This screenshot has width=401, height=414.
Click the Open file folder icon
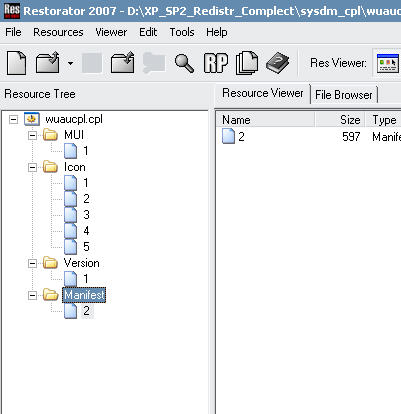tap(47, 63)
